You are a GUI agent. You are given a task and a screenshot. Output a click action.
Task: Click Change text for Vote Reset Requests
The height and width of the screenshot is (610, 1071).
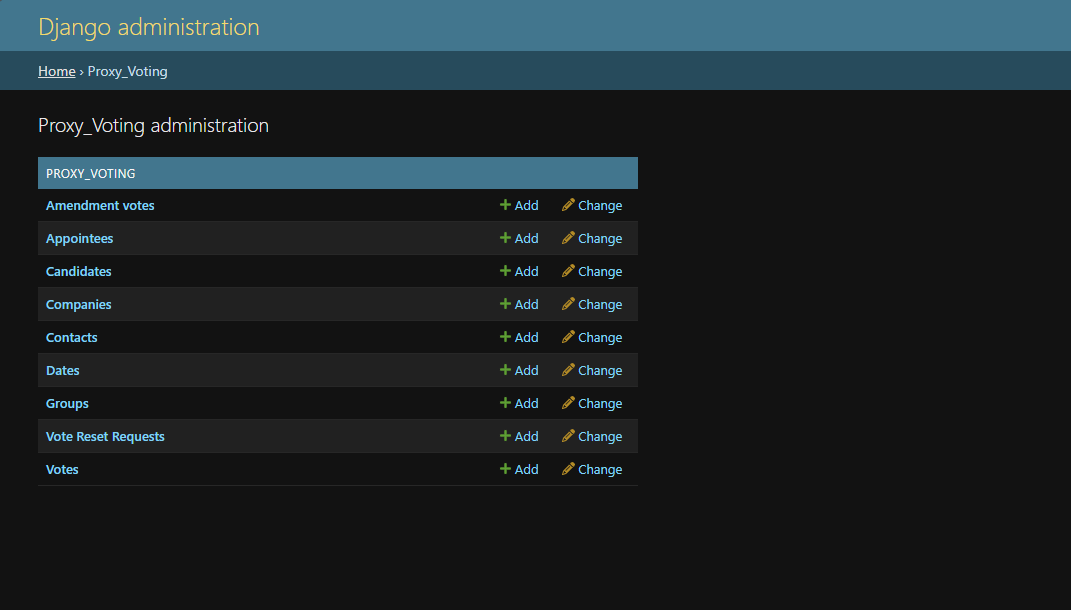tap(600, 436)
